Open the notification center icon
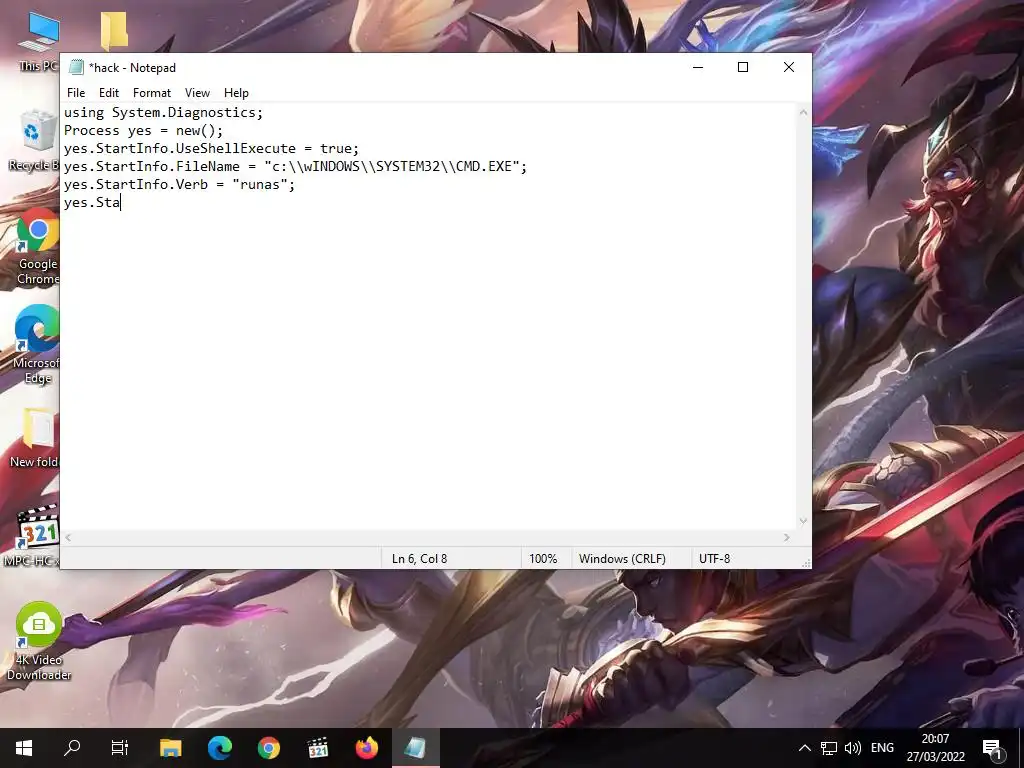Image resolution: width=1024 pixels, height=768 pixels. (x=993, y=748)
